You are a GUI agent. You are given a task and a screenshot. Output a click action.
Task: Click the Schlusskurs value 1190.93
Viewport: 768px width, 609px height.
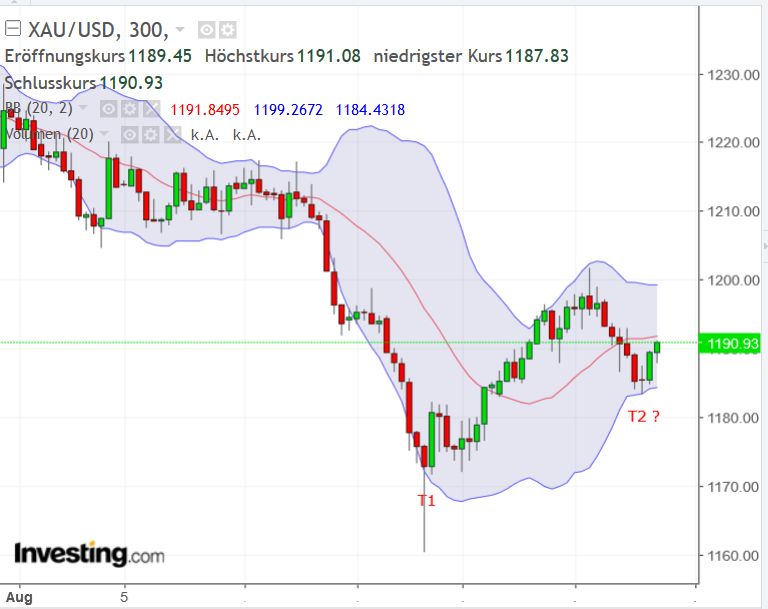131,83
